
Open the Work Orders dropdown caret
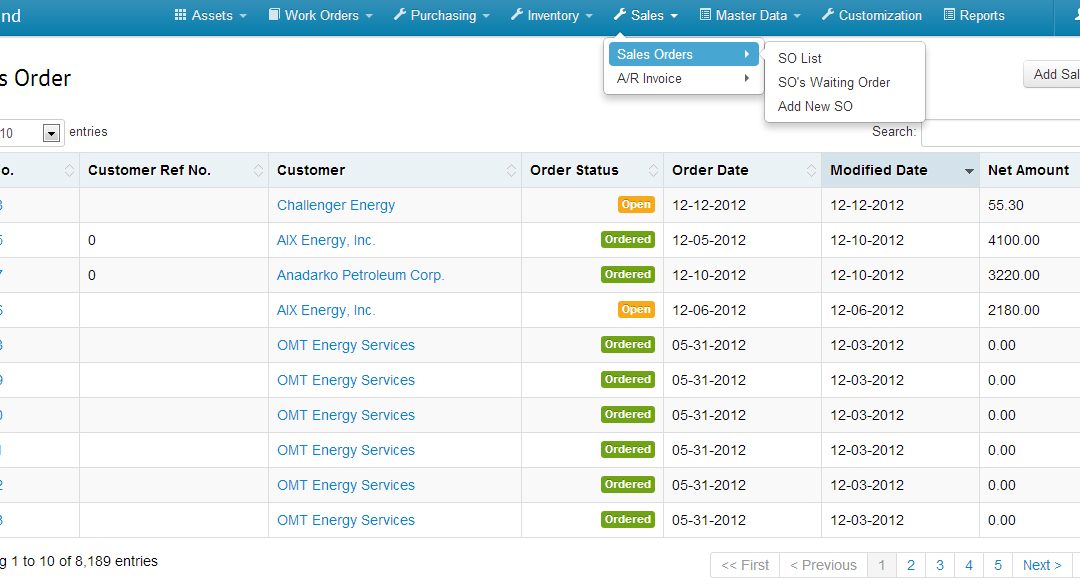pyautogui.click(x=368, y=16)
